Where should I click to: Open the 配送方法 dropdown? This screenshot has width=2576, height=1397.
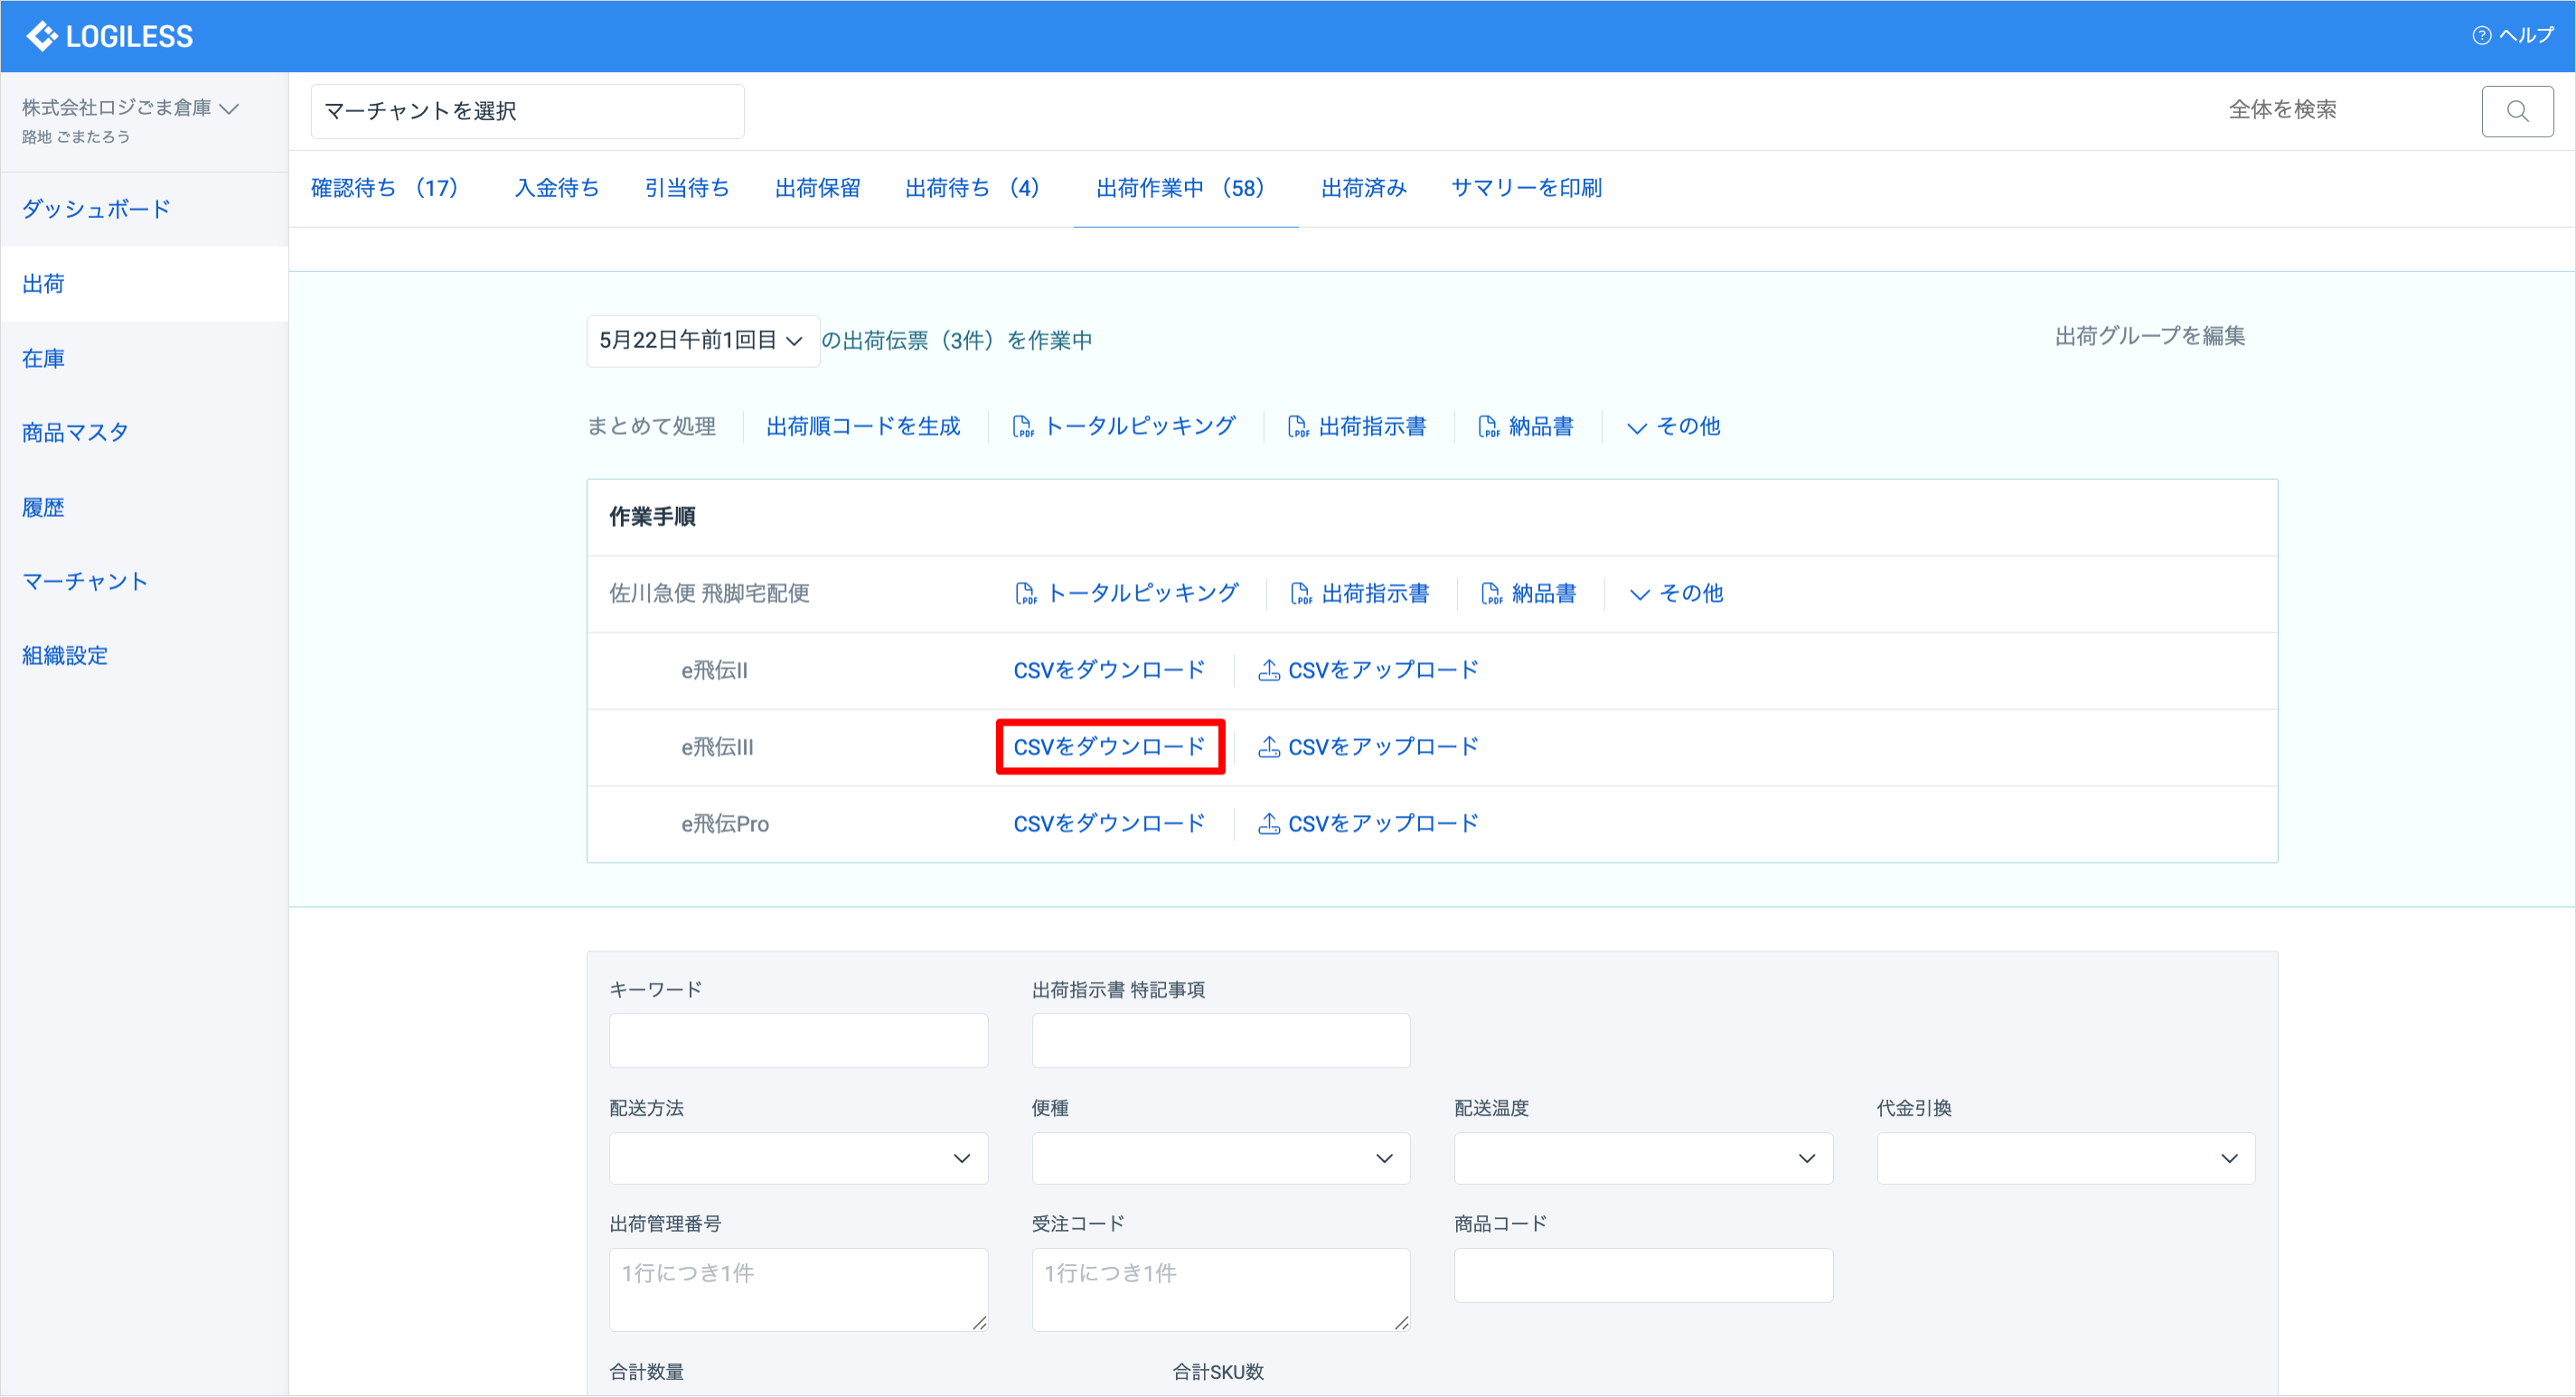[798, 1158]
